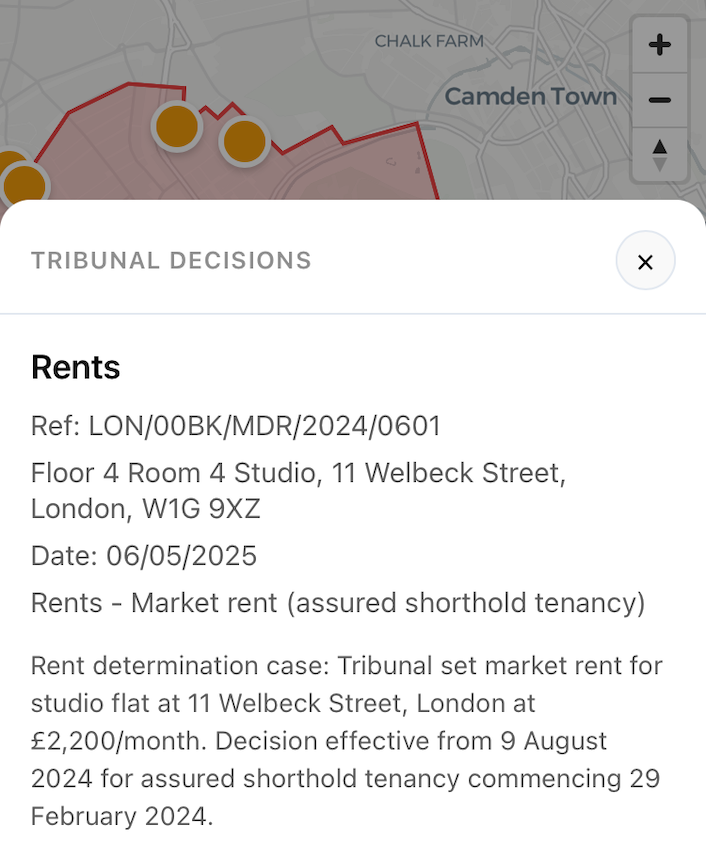
Task: Select the Rents heading
Action: [x=76, y=367]
